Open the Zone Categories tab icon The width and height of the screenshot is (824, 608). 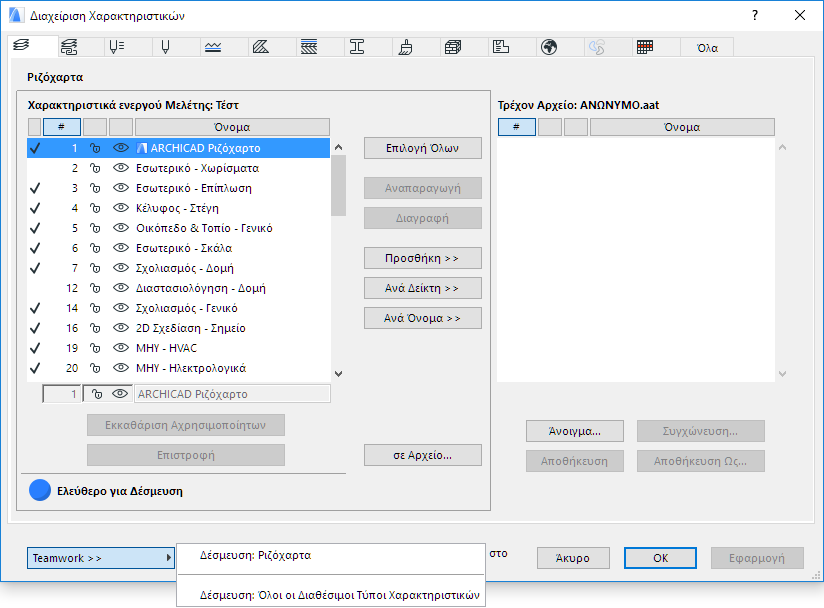click(x=501, y=47)
